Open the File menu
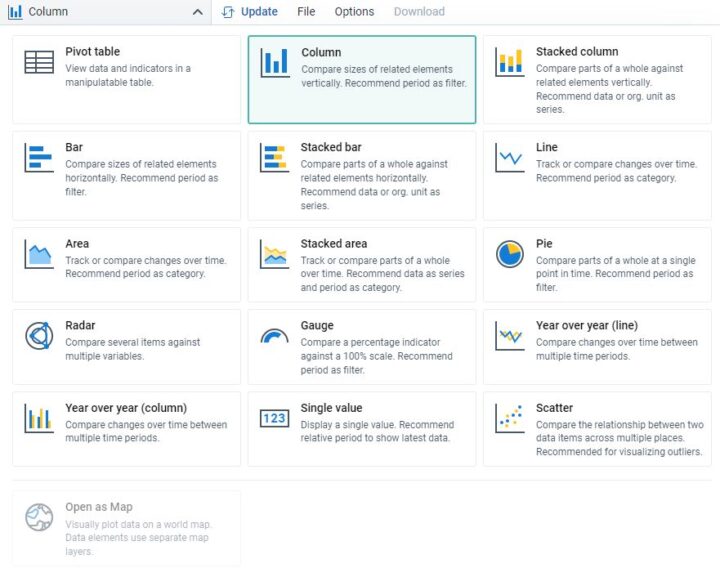Image resolution: width=720 pixels, height=577 pixels. point(306,11)
